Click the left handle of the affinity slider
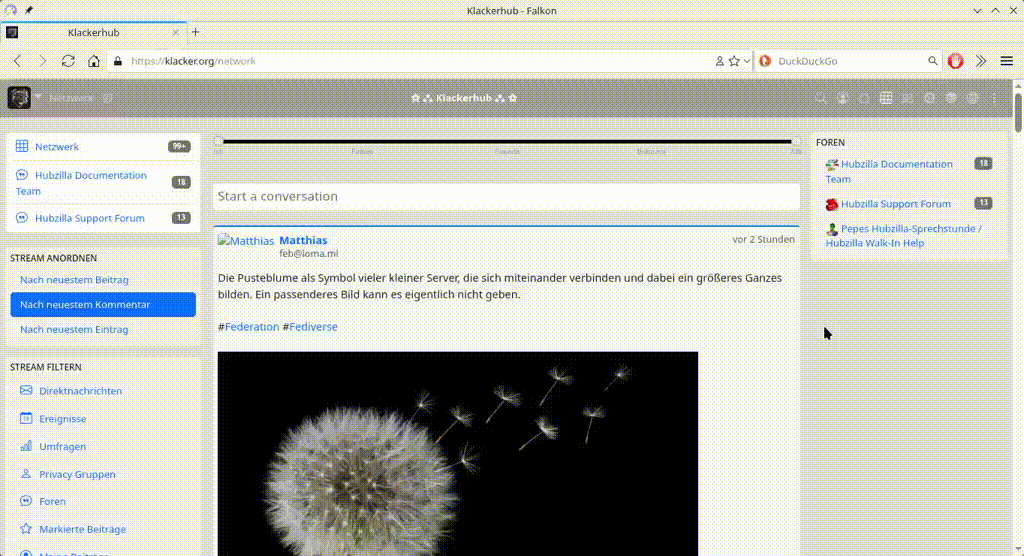The width and height of the screenshot is (1024, 556). [x=219, y=141]
